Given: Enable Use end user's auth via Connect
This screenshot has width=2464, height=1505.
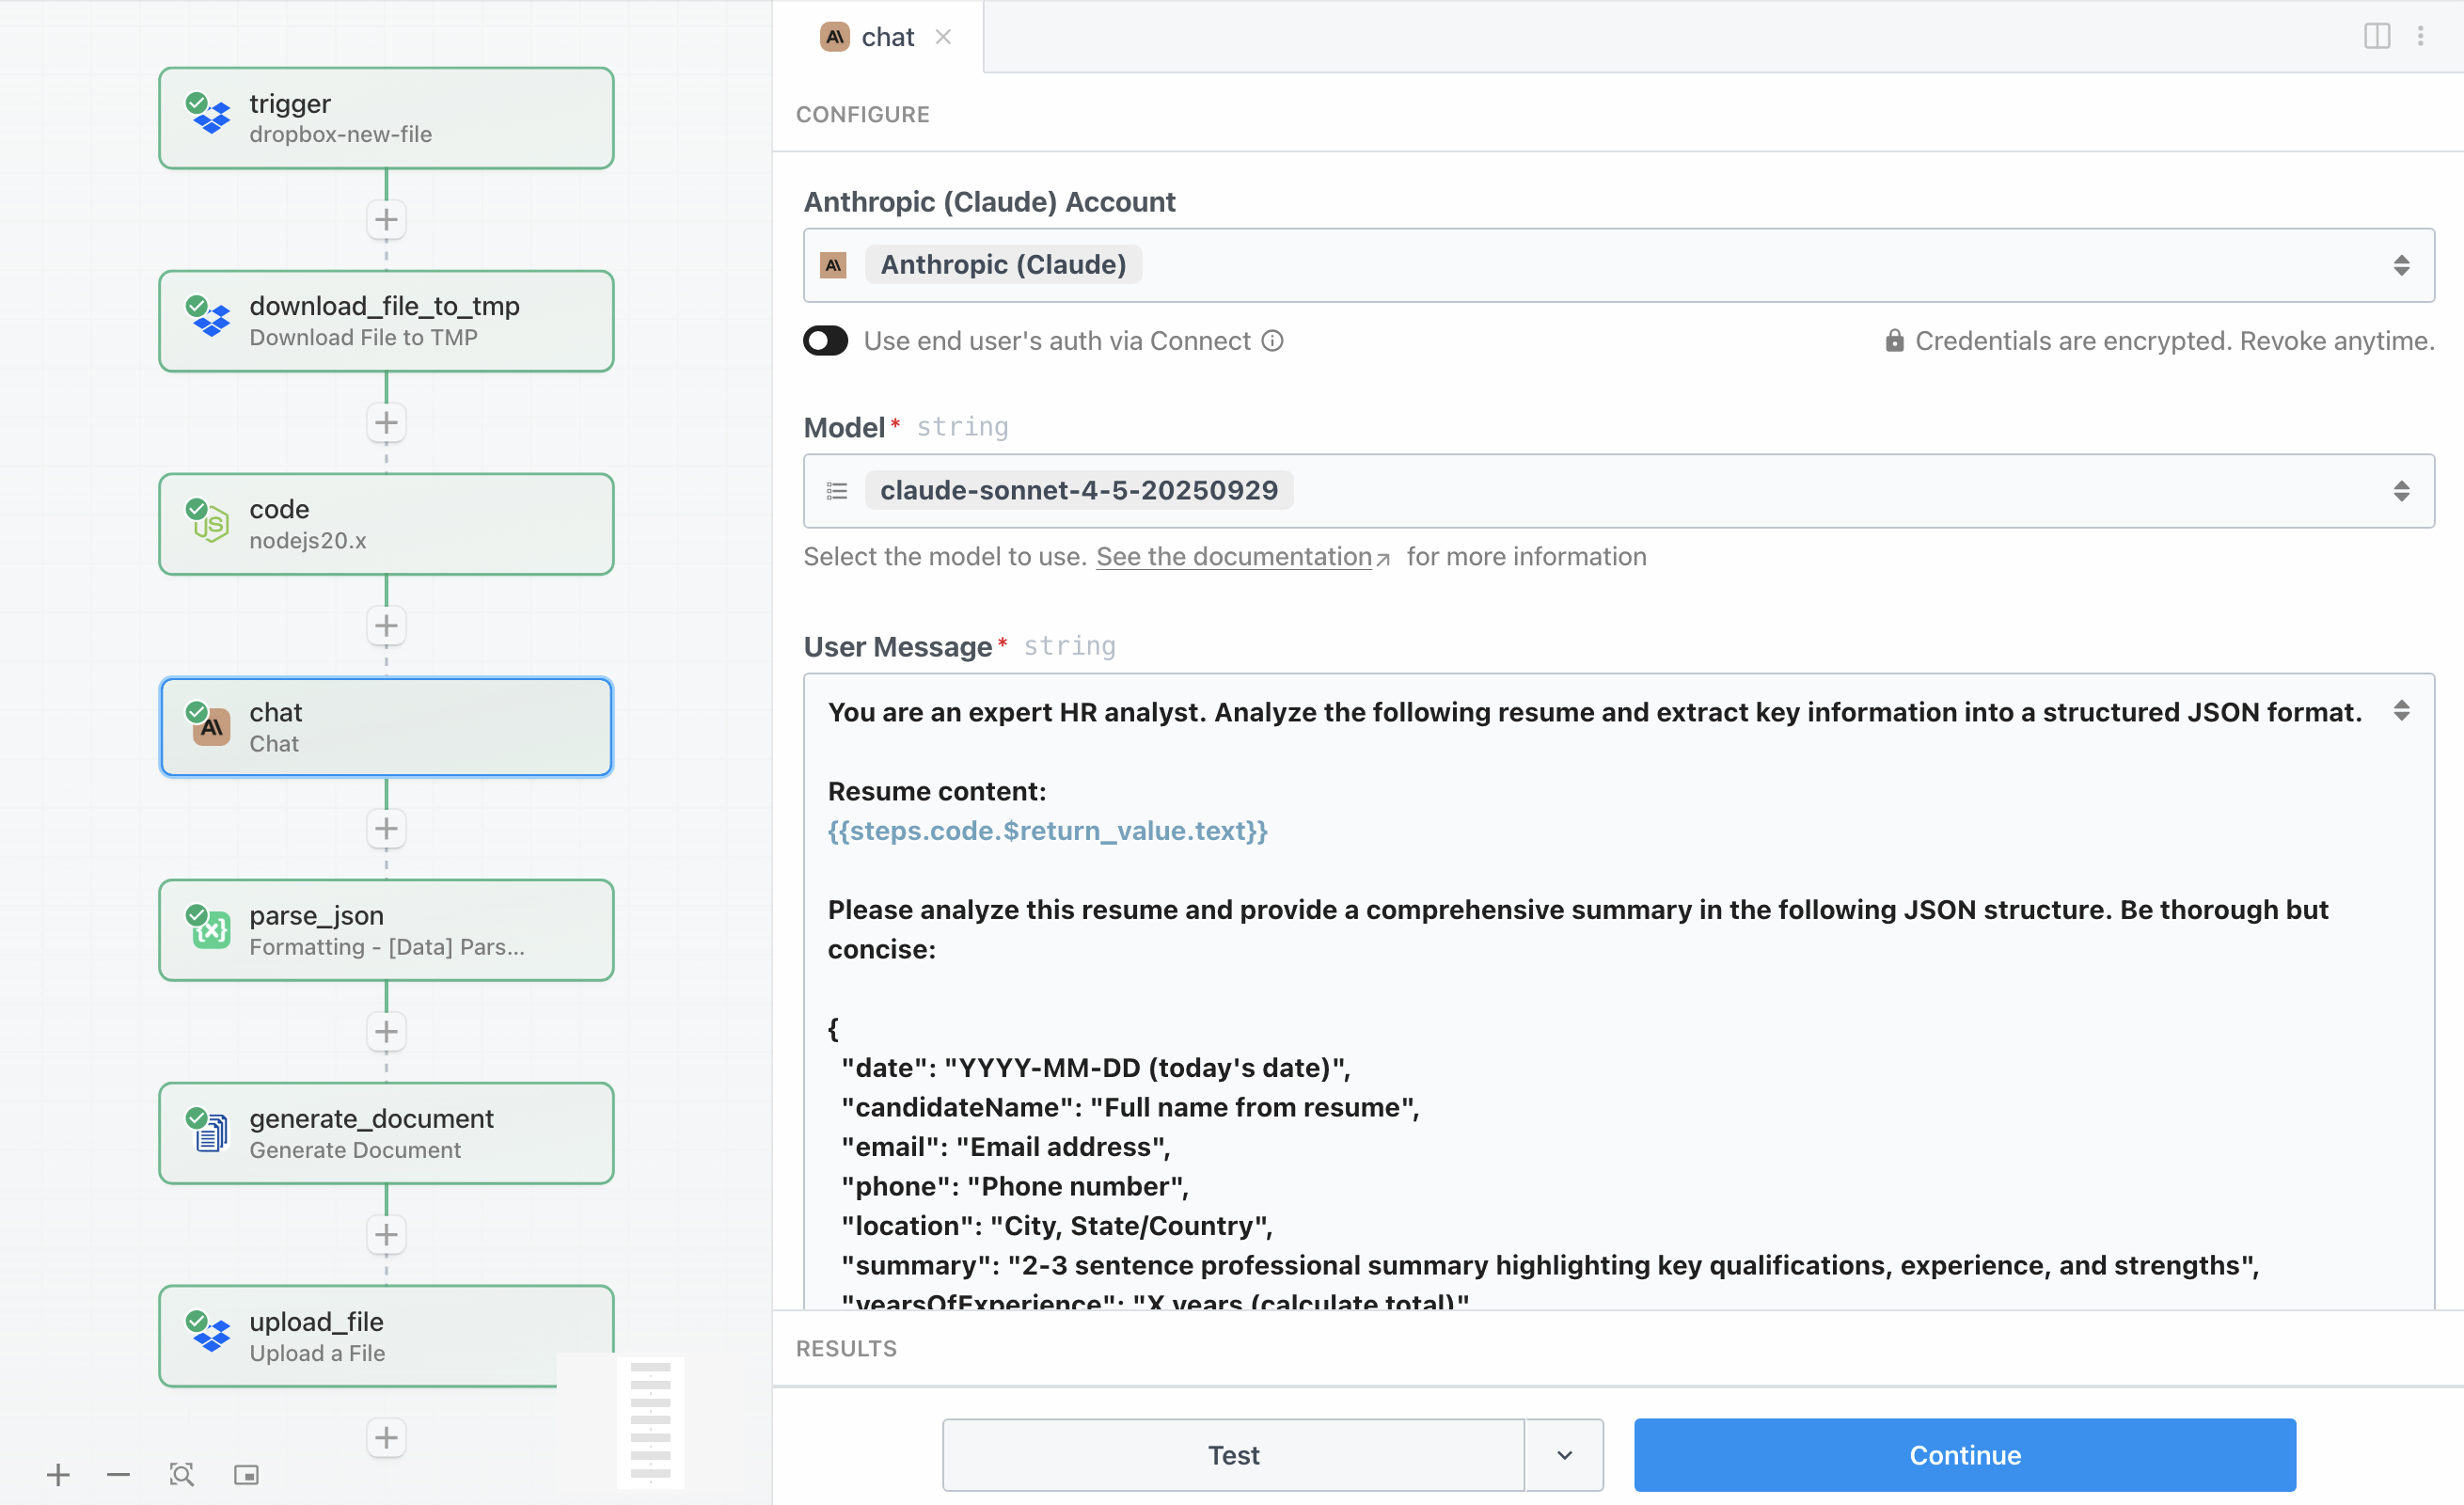Looking at the screenshot, I should (825, 340).
